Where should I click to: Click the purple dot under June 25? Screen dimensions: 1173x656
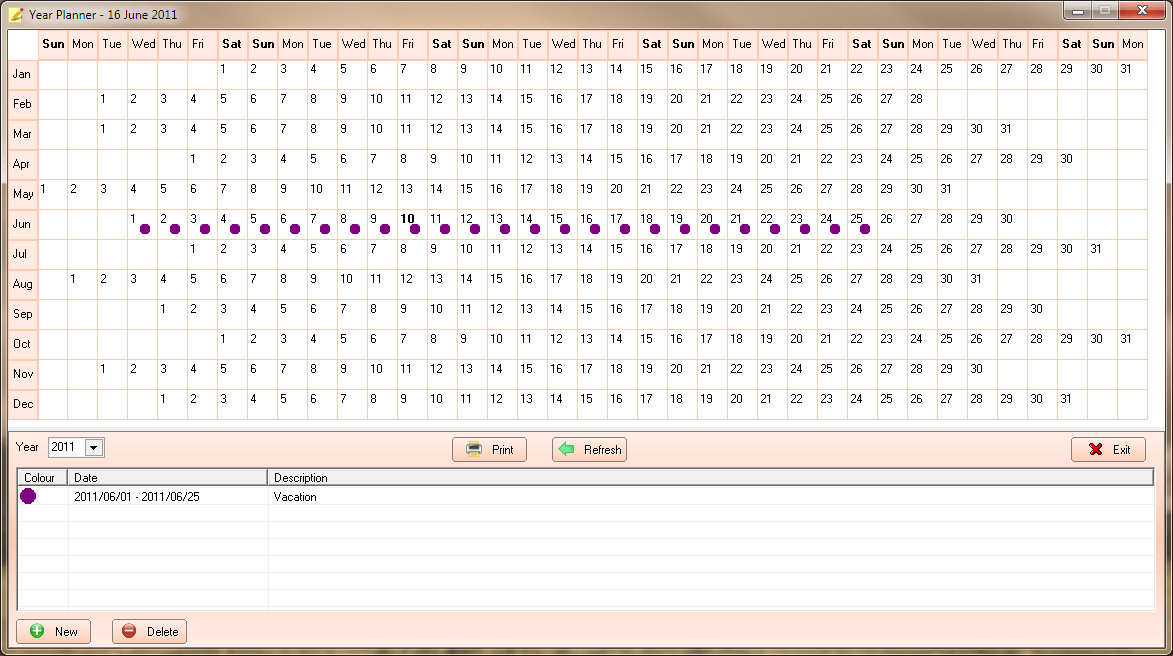coord(863,229)
